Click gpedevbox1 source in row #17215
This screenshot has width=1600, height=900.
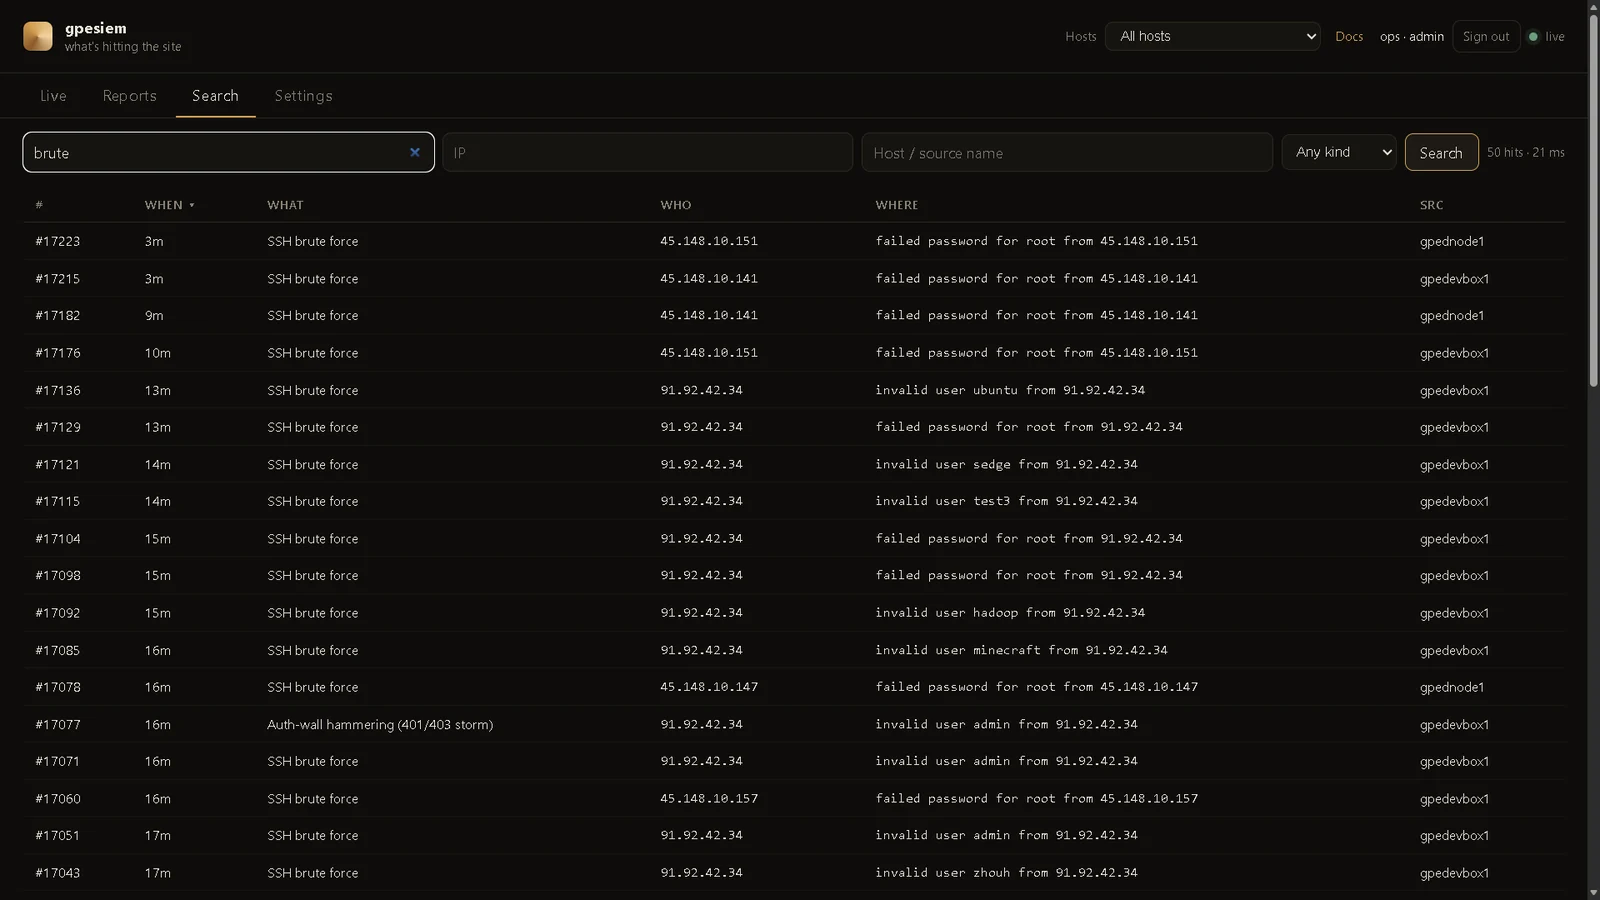click(1454, 278)
